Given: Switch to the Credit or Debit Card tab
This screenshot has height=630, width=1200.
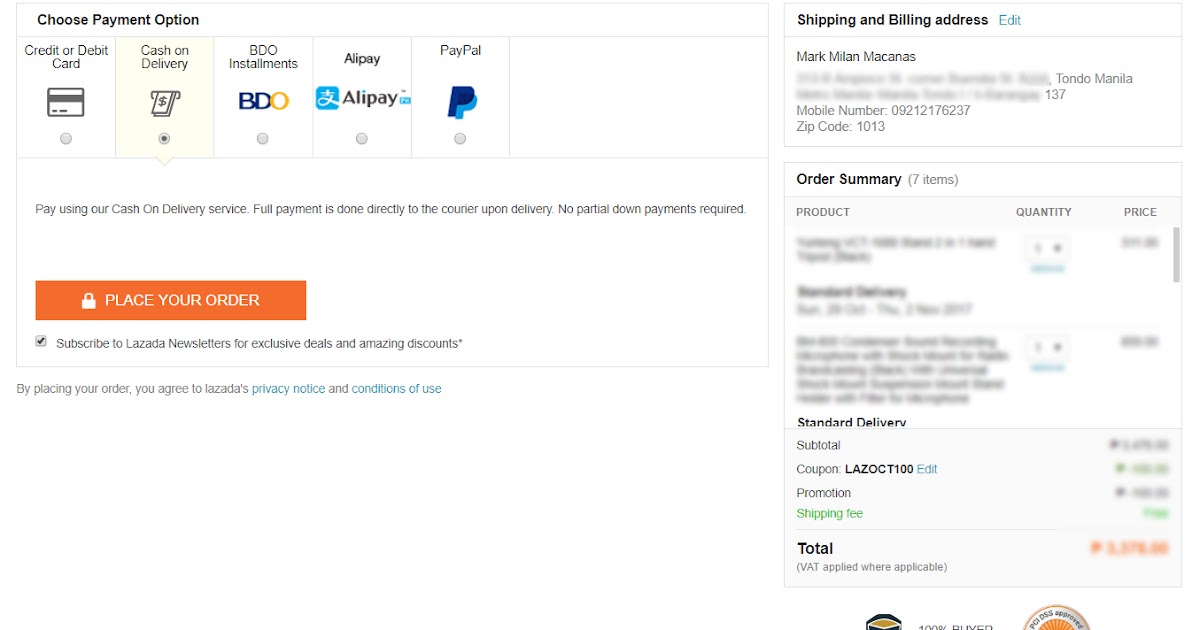Looking at the screenshot, I should coord(65,60).
